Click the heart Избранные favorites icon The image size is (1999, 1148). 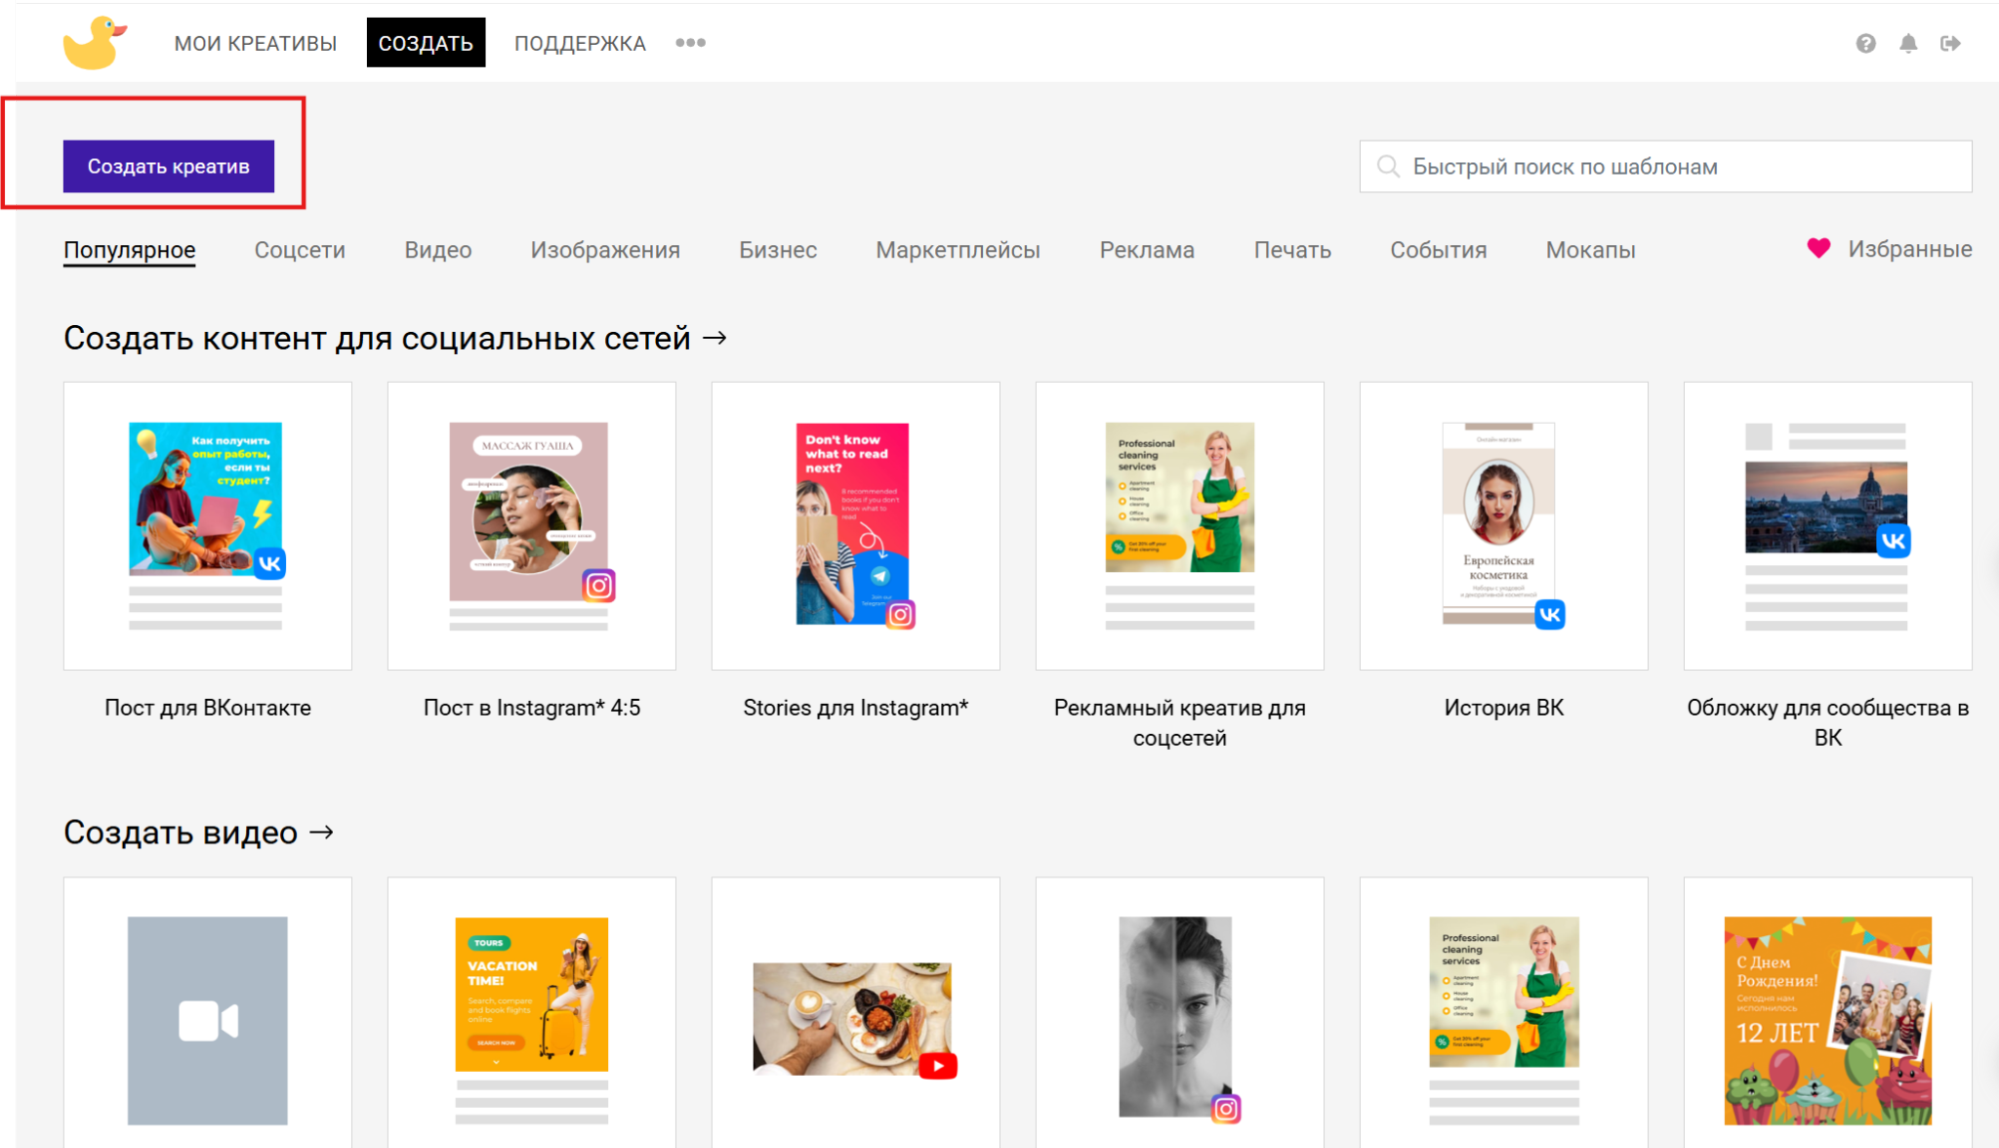pos(1818,248)
